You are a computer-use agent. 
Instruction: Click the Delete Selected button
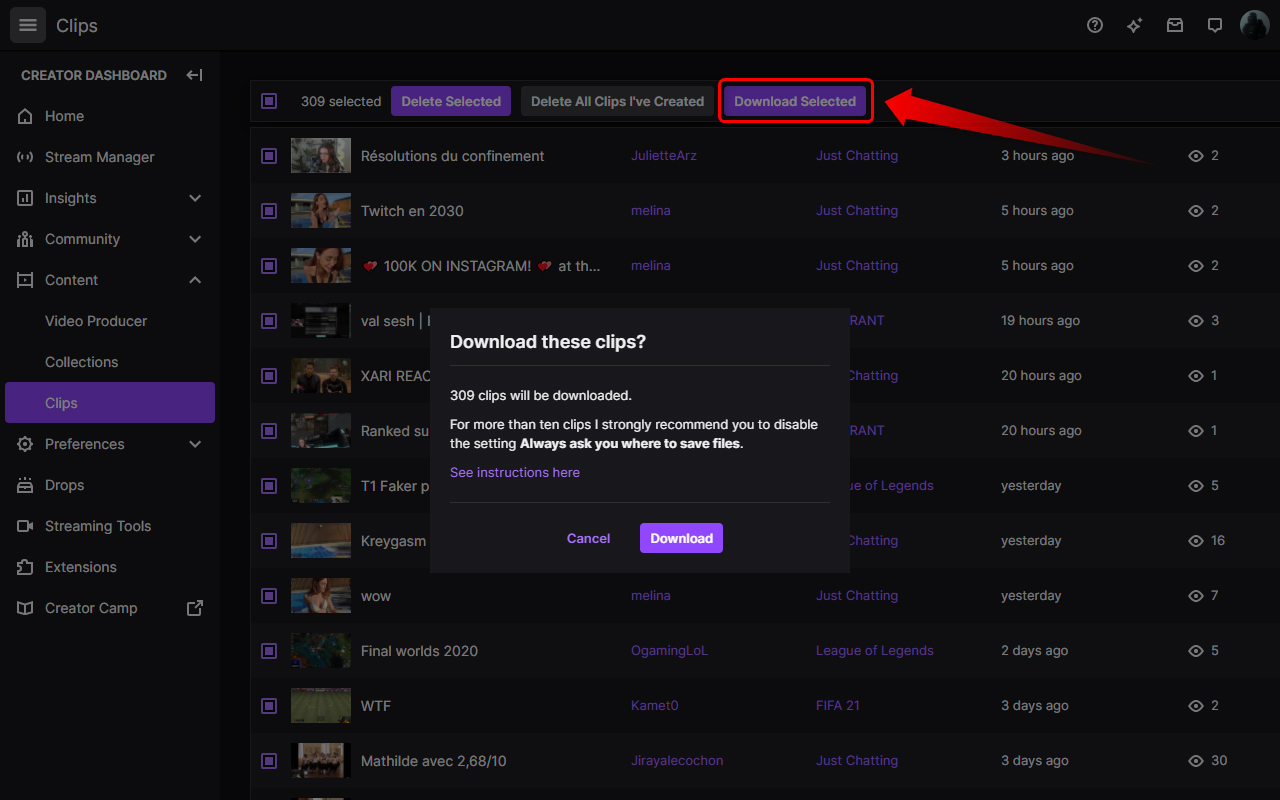point(451,101)
